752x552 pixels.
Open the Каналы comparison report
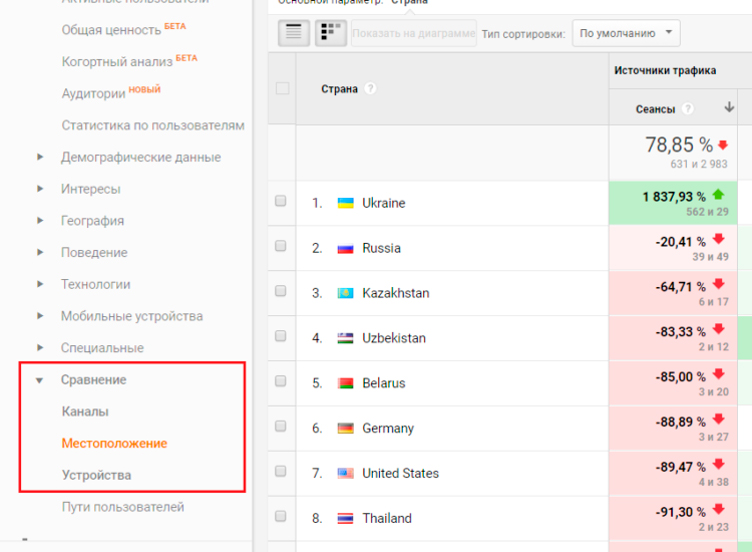pyautogui.click(x=85, y=411)
